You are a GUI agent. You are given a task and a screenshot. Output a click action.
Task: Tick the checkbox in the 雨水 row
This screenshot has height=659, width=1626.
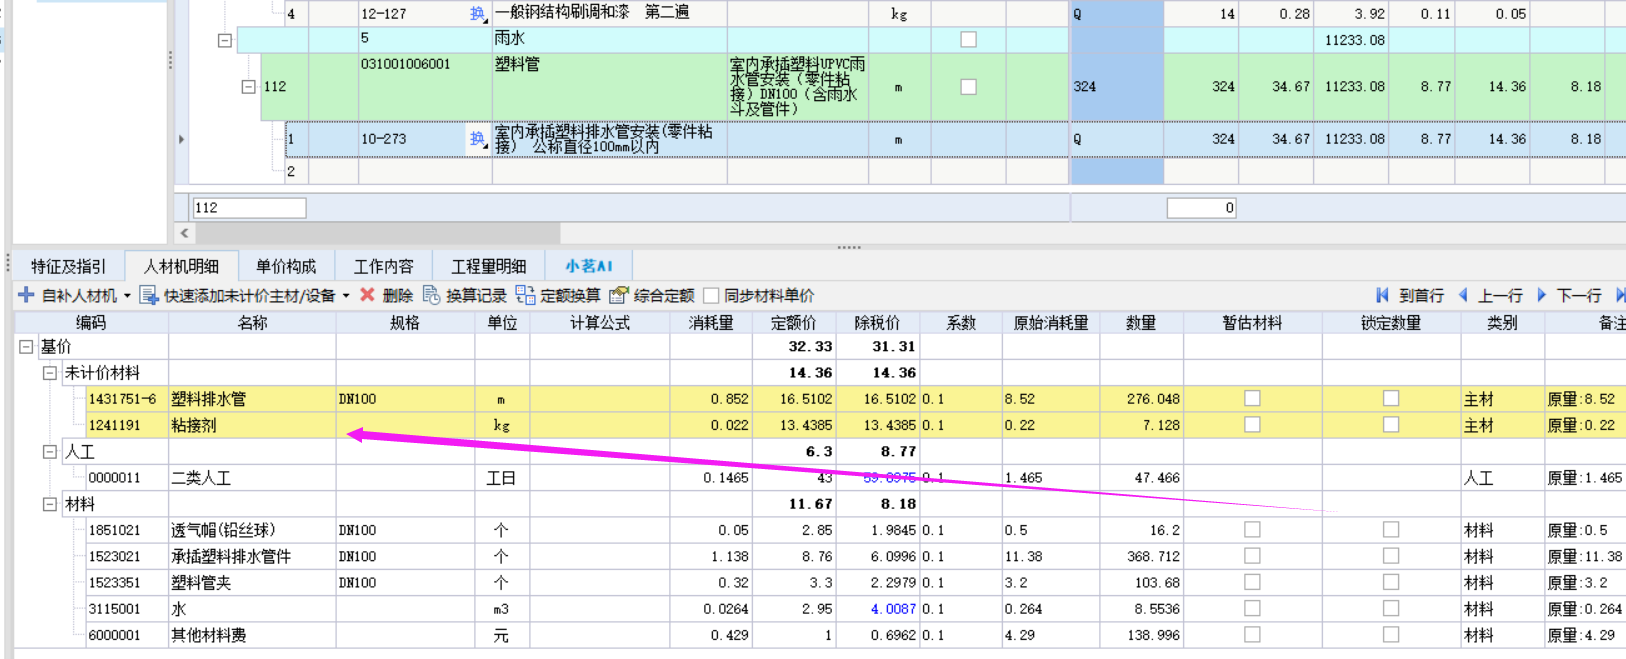pyautogui.click(x=968, y=39)
